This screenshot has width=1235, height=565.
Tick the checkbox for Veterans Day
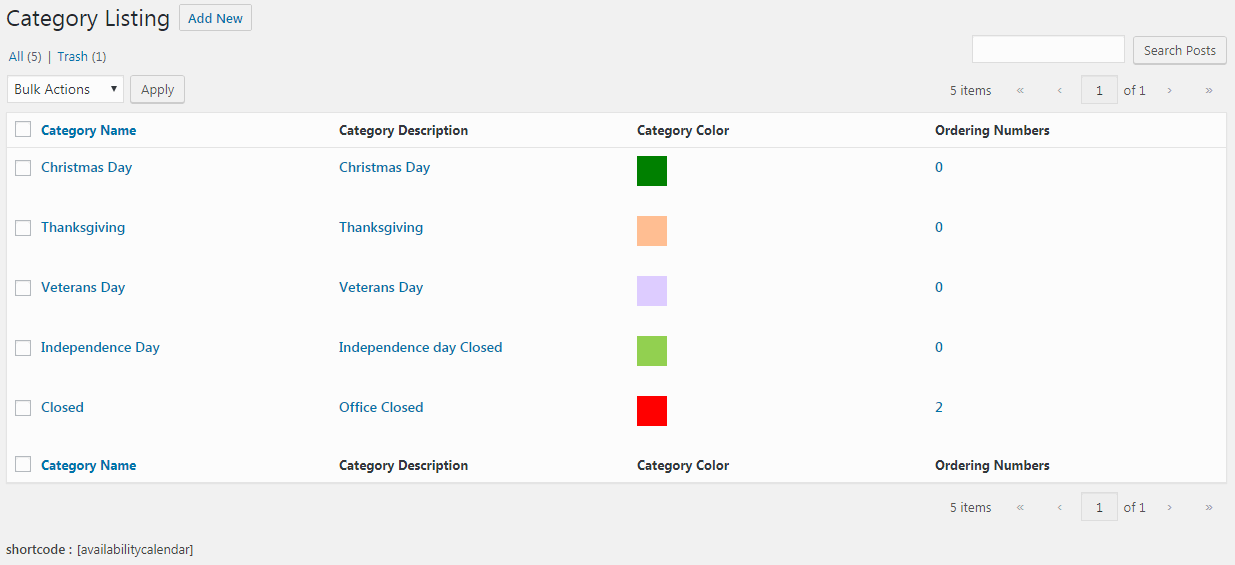(23, 288)
